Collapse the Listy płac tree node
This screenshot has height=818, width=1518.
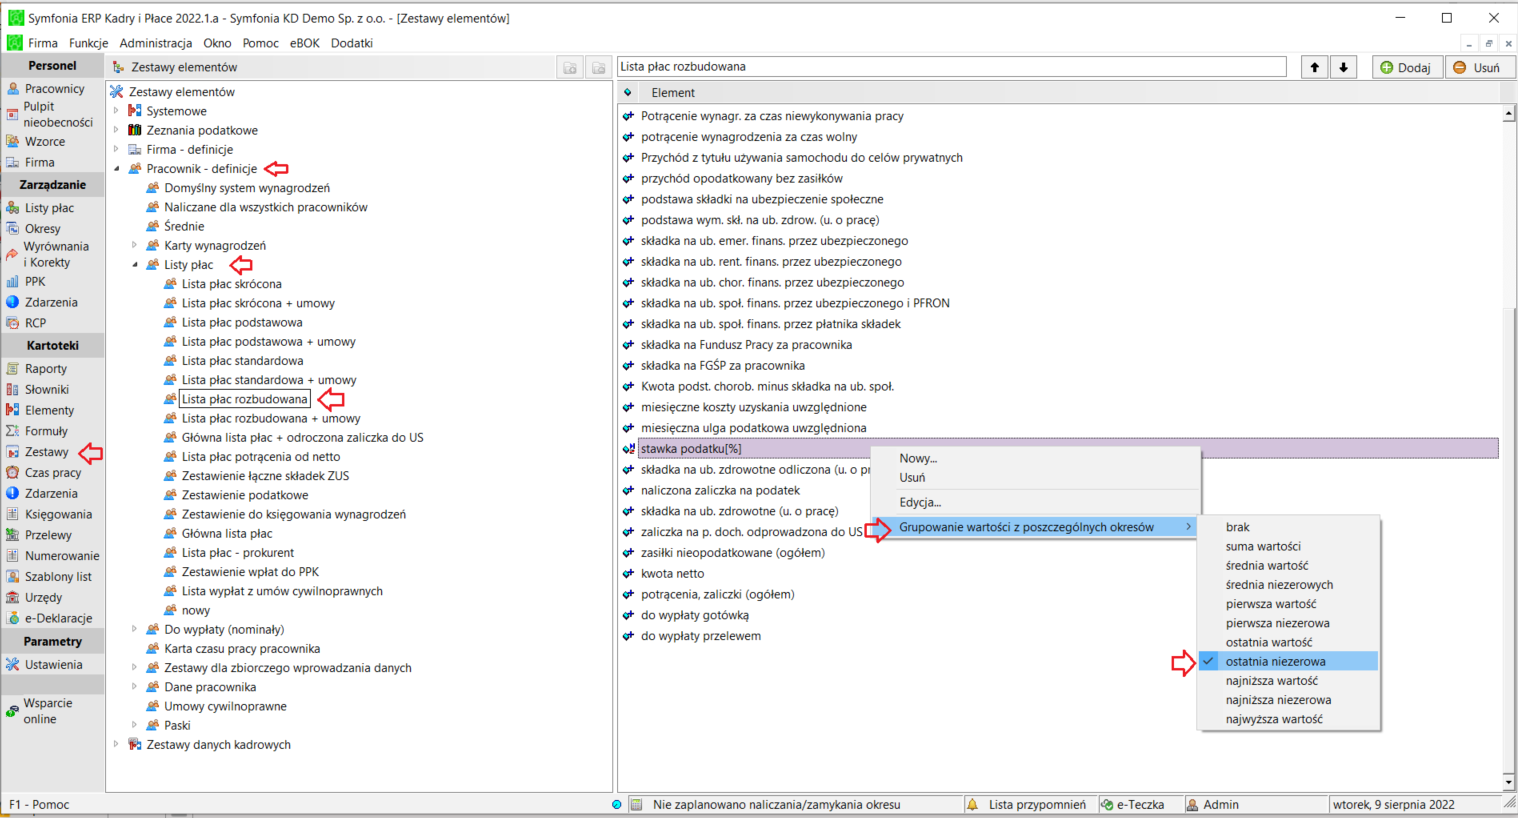(x=135, y=265)
